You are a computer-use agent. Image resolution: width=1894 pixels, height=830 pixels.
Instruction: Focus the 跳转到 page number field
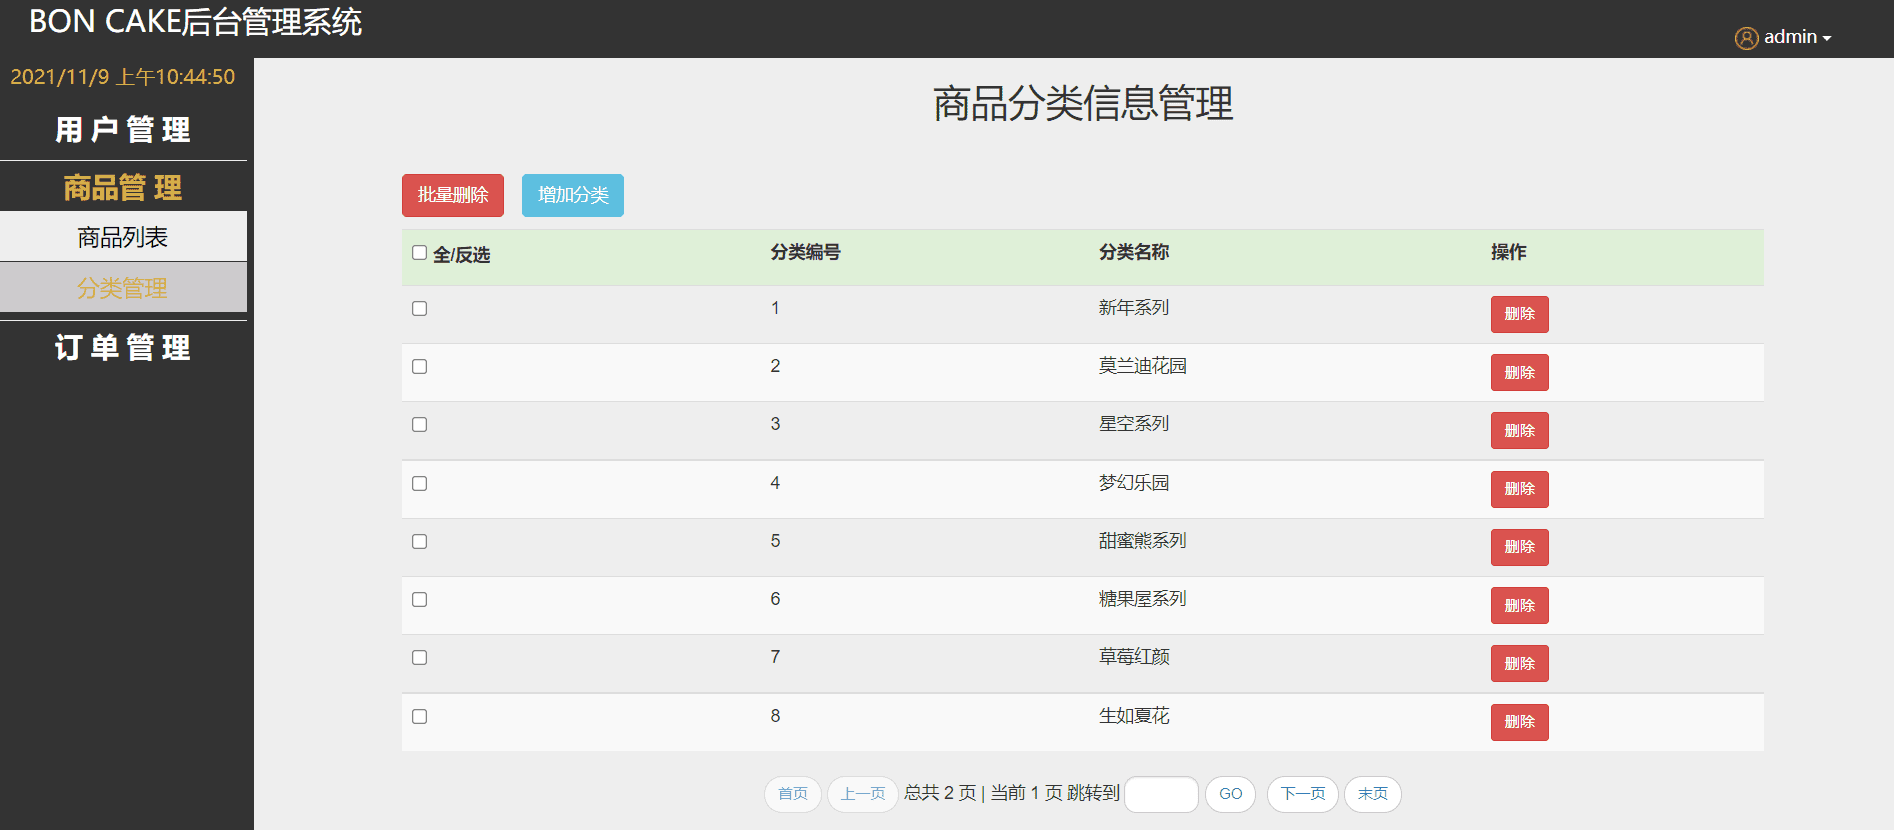(1161, 794)
